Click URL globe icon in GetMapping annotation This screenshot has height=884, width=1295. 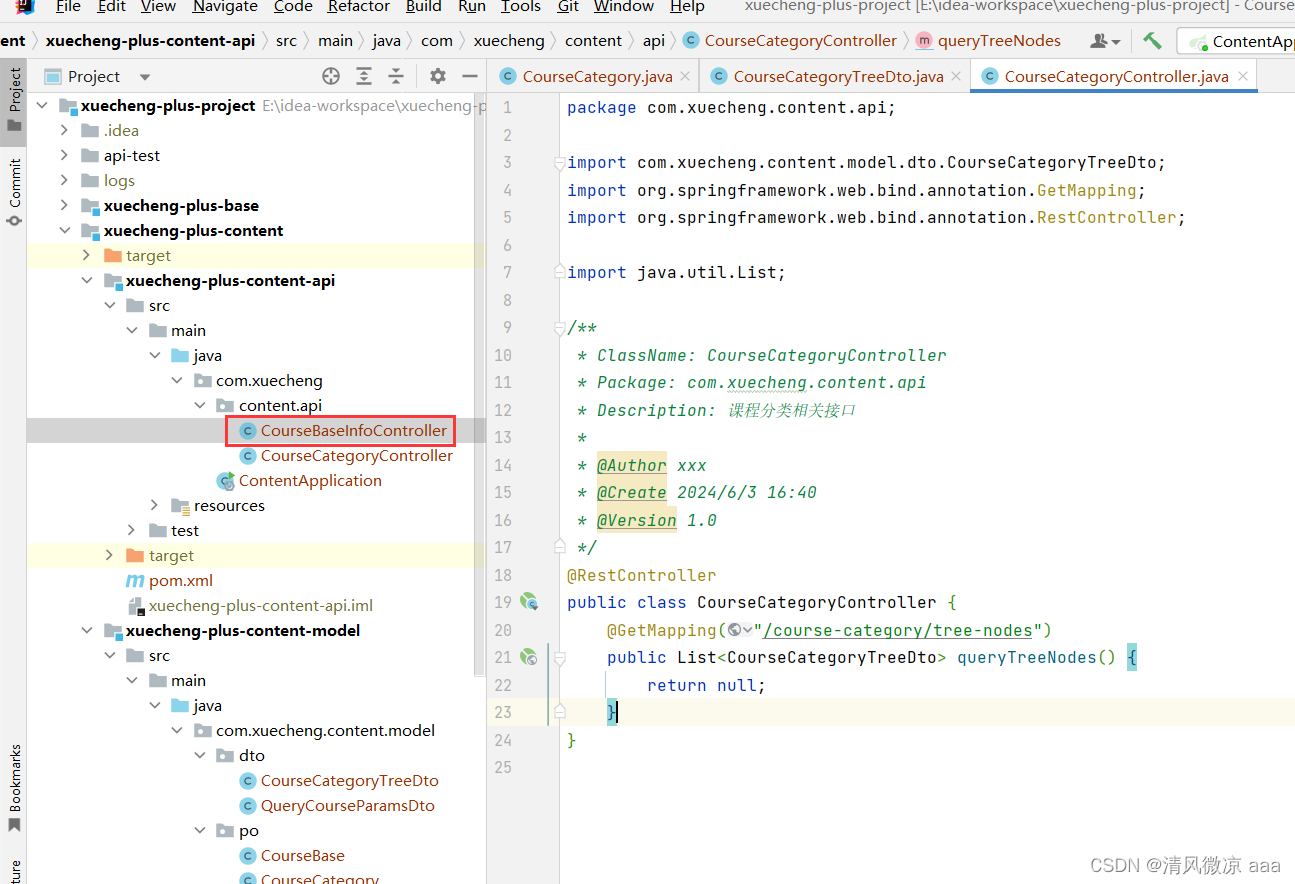click(x=735, y=630)
